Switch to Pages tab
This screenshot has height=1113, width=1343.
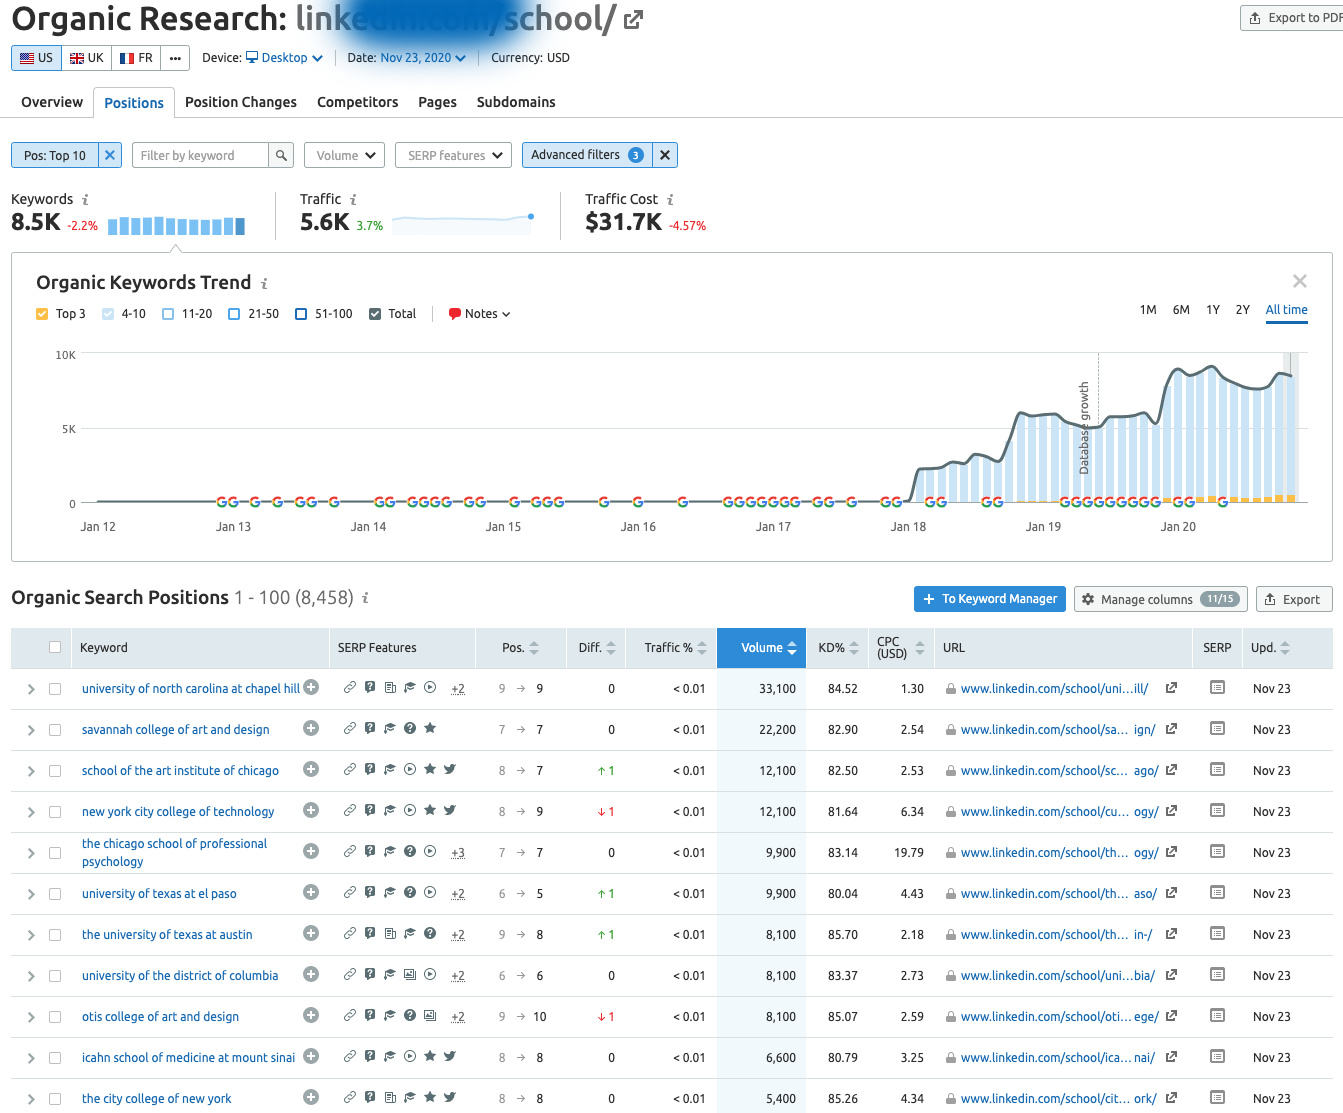click(437, 102)
